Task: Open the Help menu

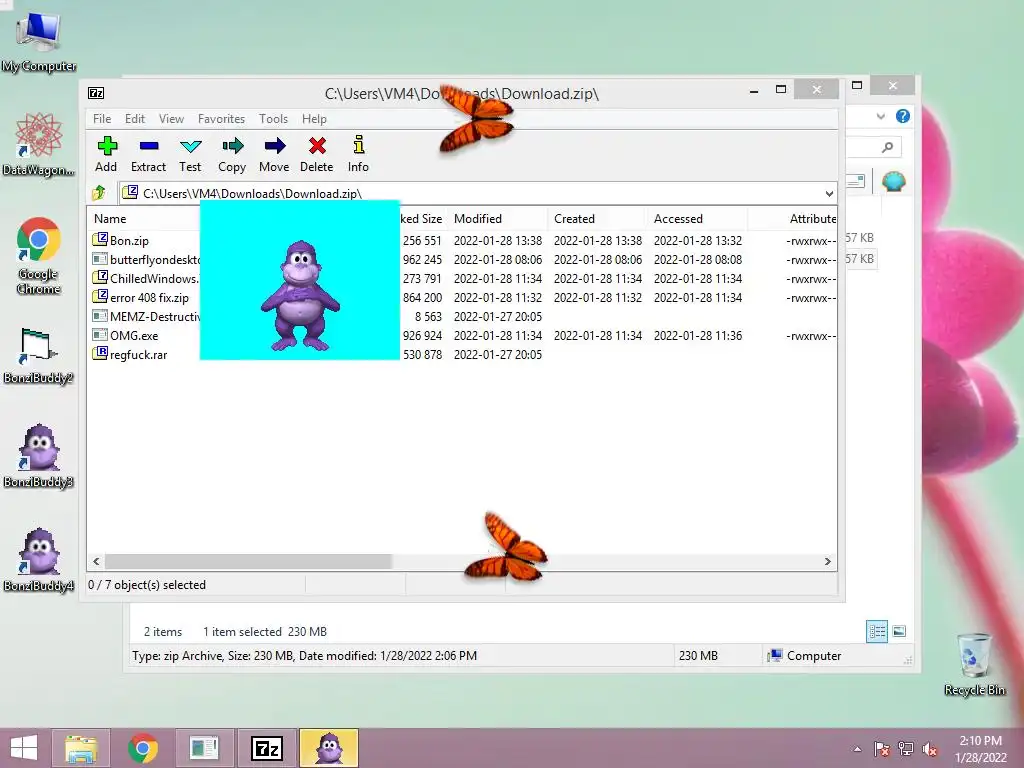Action: click(314, 119)
